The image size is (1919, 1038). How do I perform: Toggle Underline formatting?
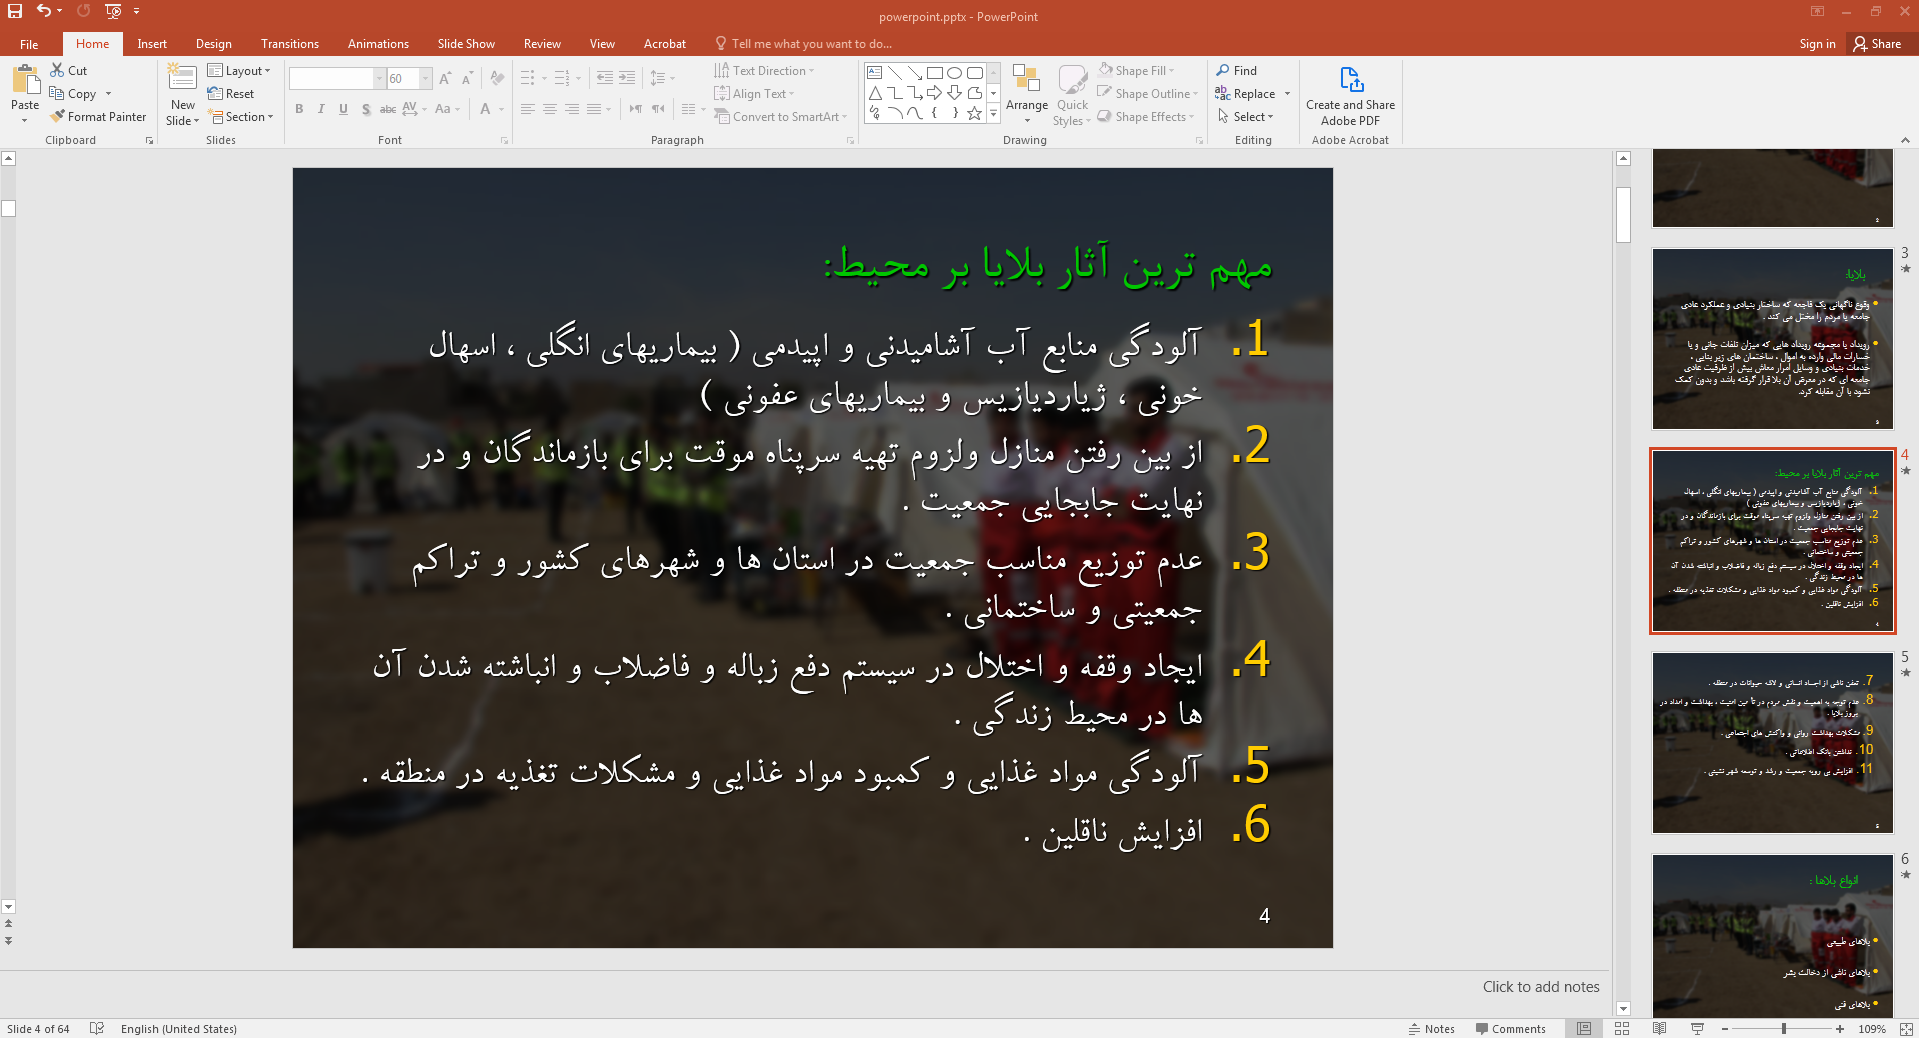(x=343, y=109)
